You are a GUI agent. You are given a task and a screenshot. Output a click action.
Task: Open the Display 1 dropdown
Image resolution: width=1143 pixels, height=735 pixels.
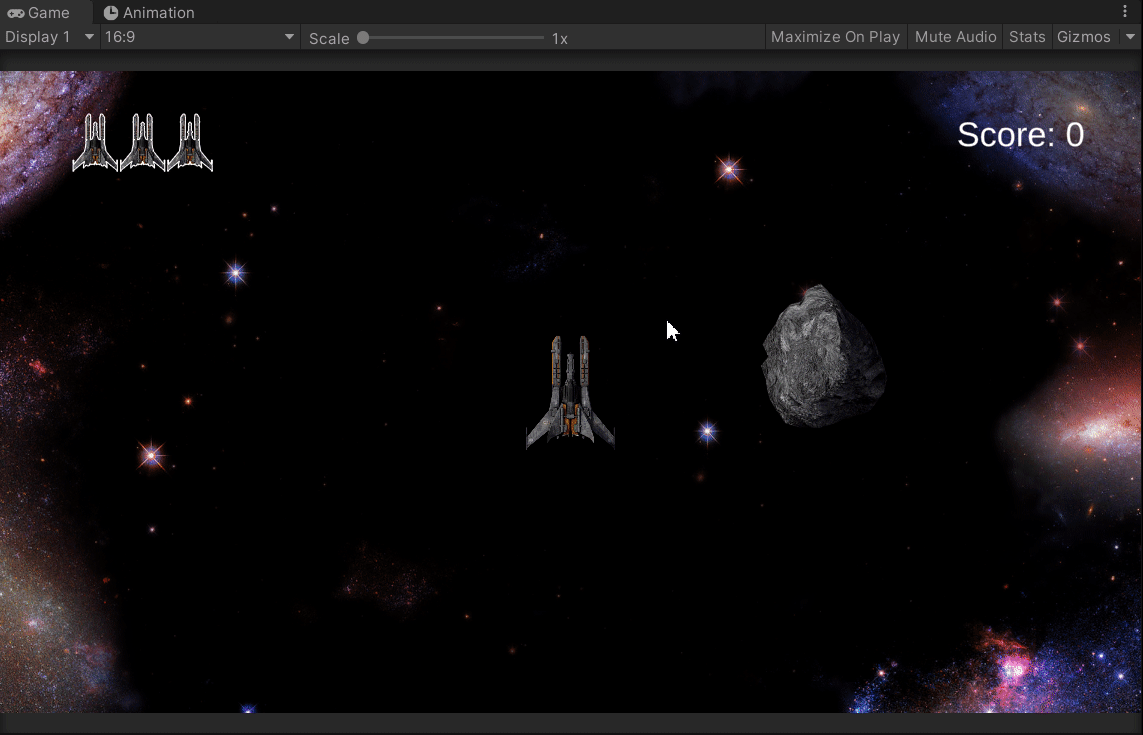coord(45,36)
